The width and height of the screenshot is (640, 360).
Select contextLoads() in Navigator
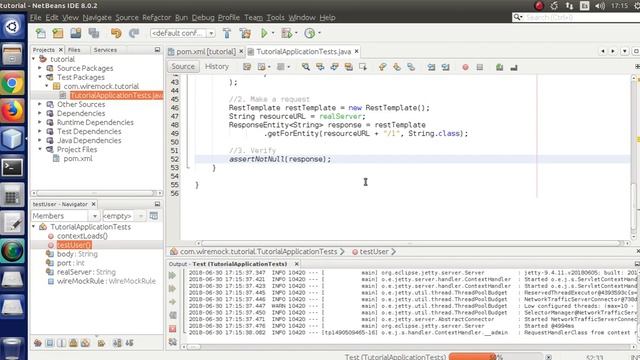tap(82, 236)
